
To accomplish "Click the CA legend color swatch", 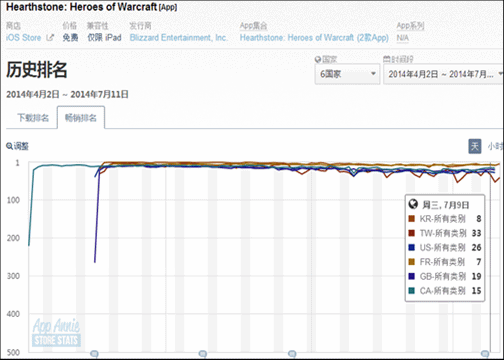I will (412, 291).
